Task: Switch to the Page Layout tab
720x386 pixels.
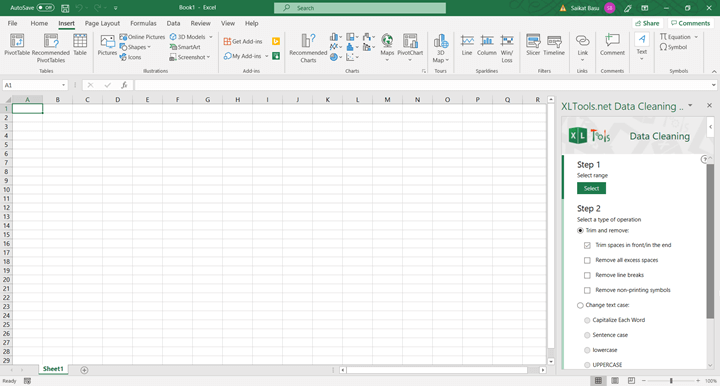Action: coord(102,23)
